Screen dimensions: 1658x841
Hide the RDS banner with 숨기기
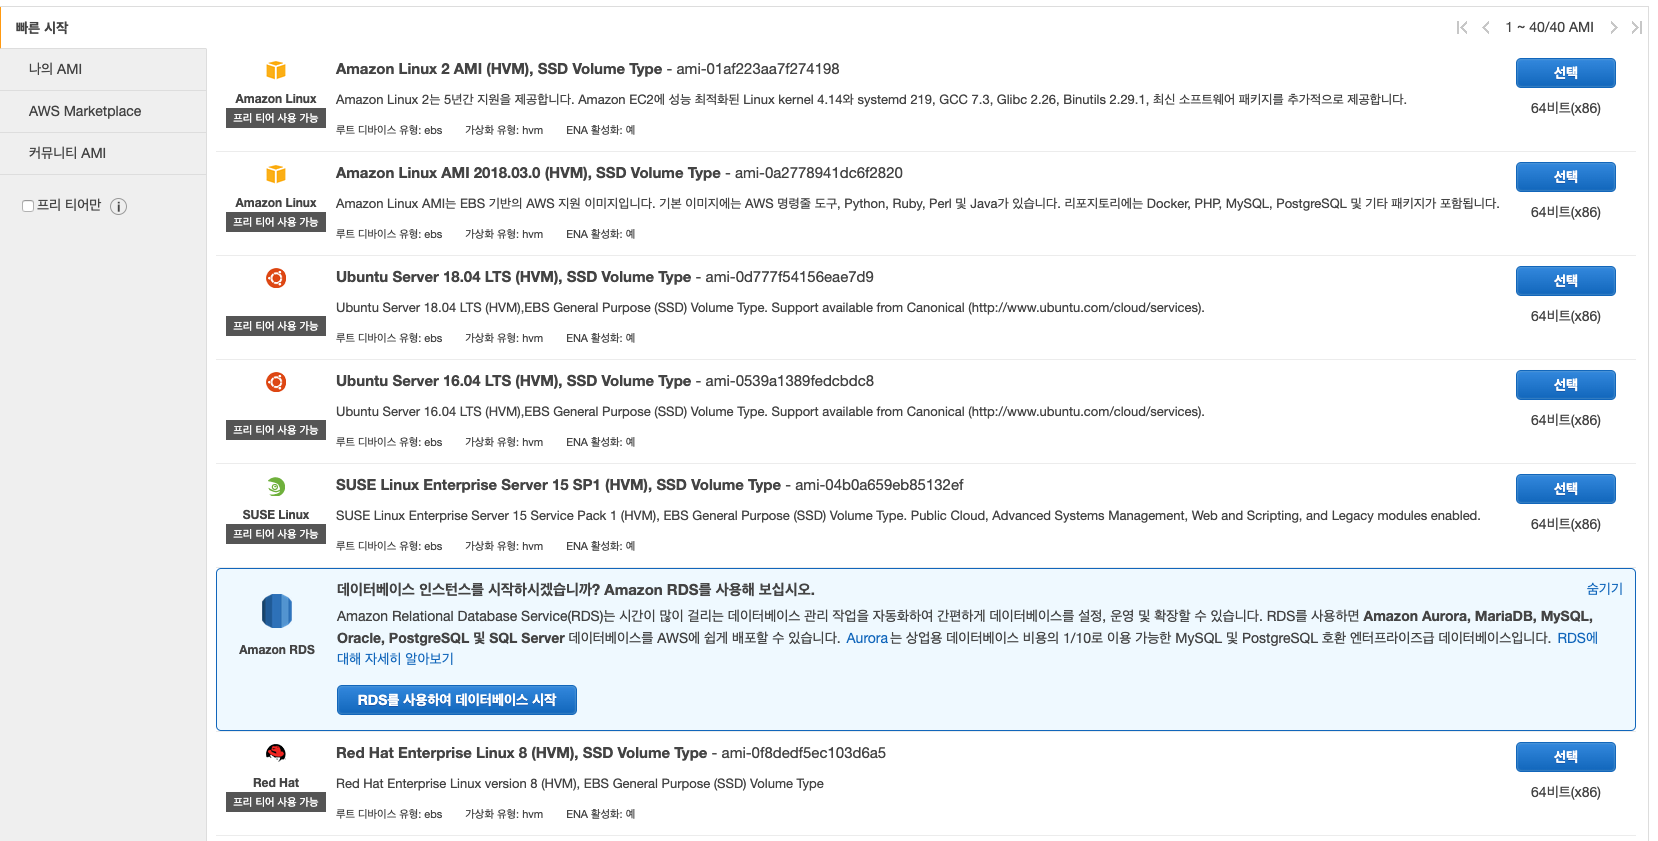(1604, 589)
